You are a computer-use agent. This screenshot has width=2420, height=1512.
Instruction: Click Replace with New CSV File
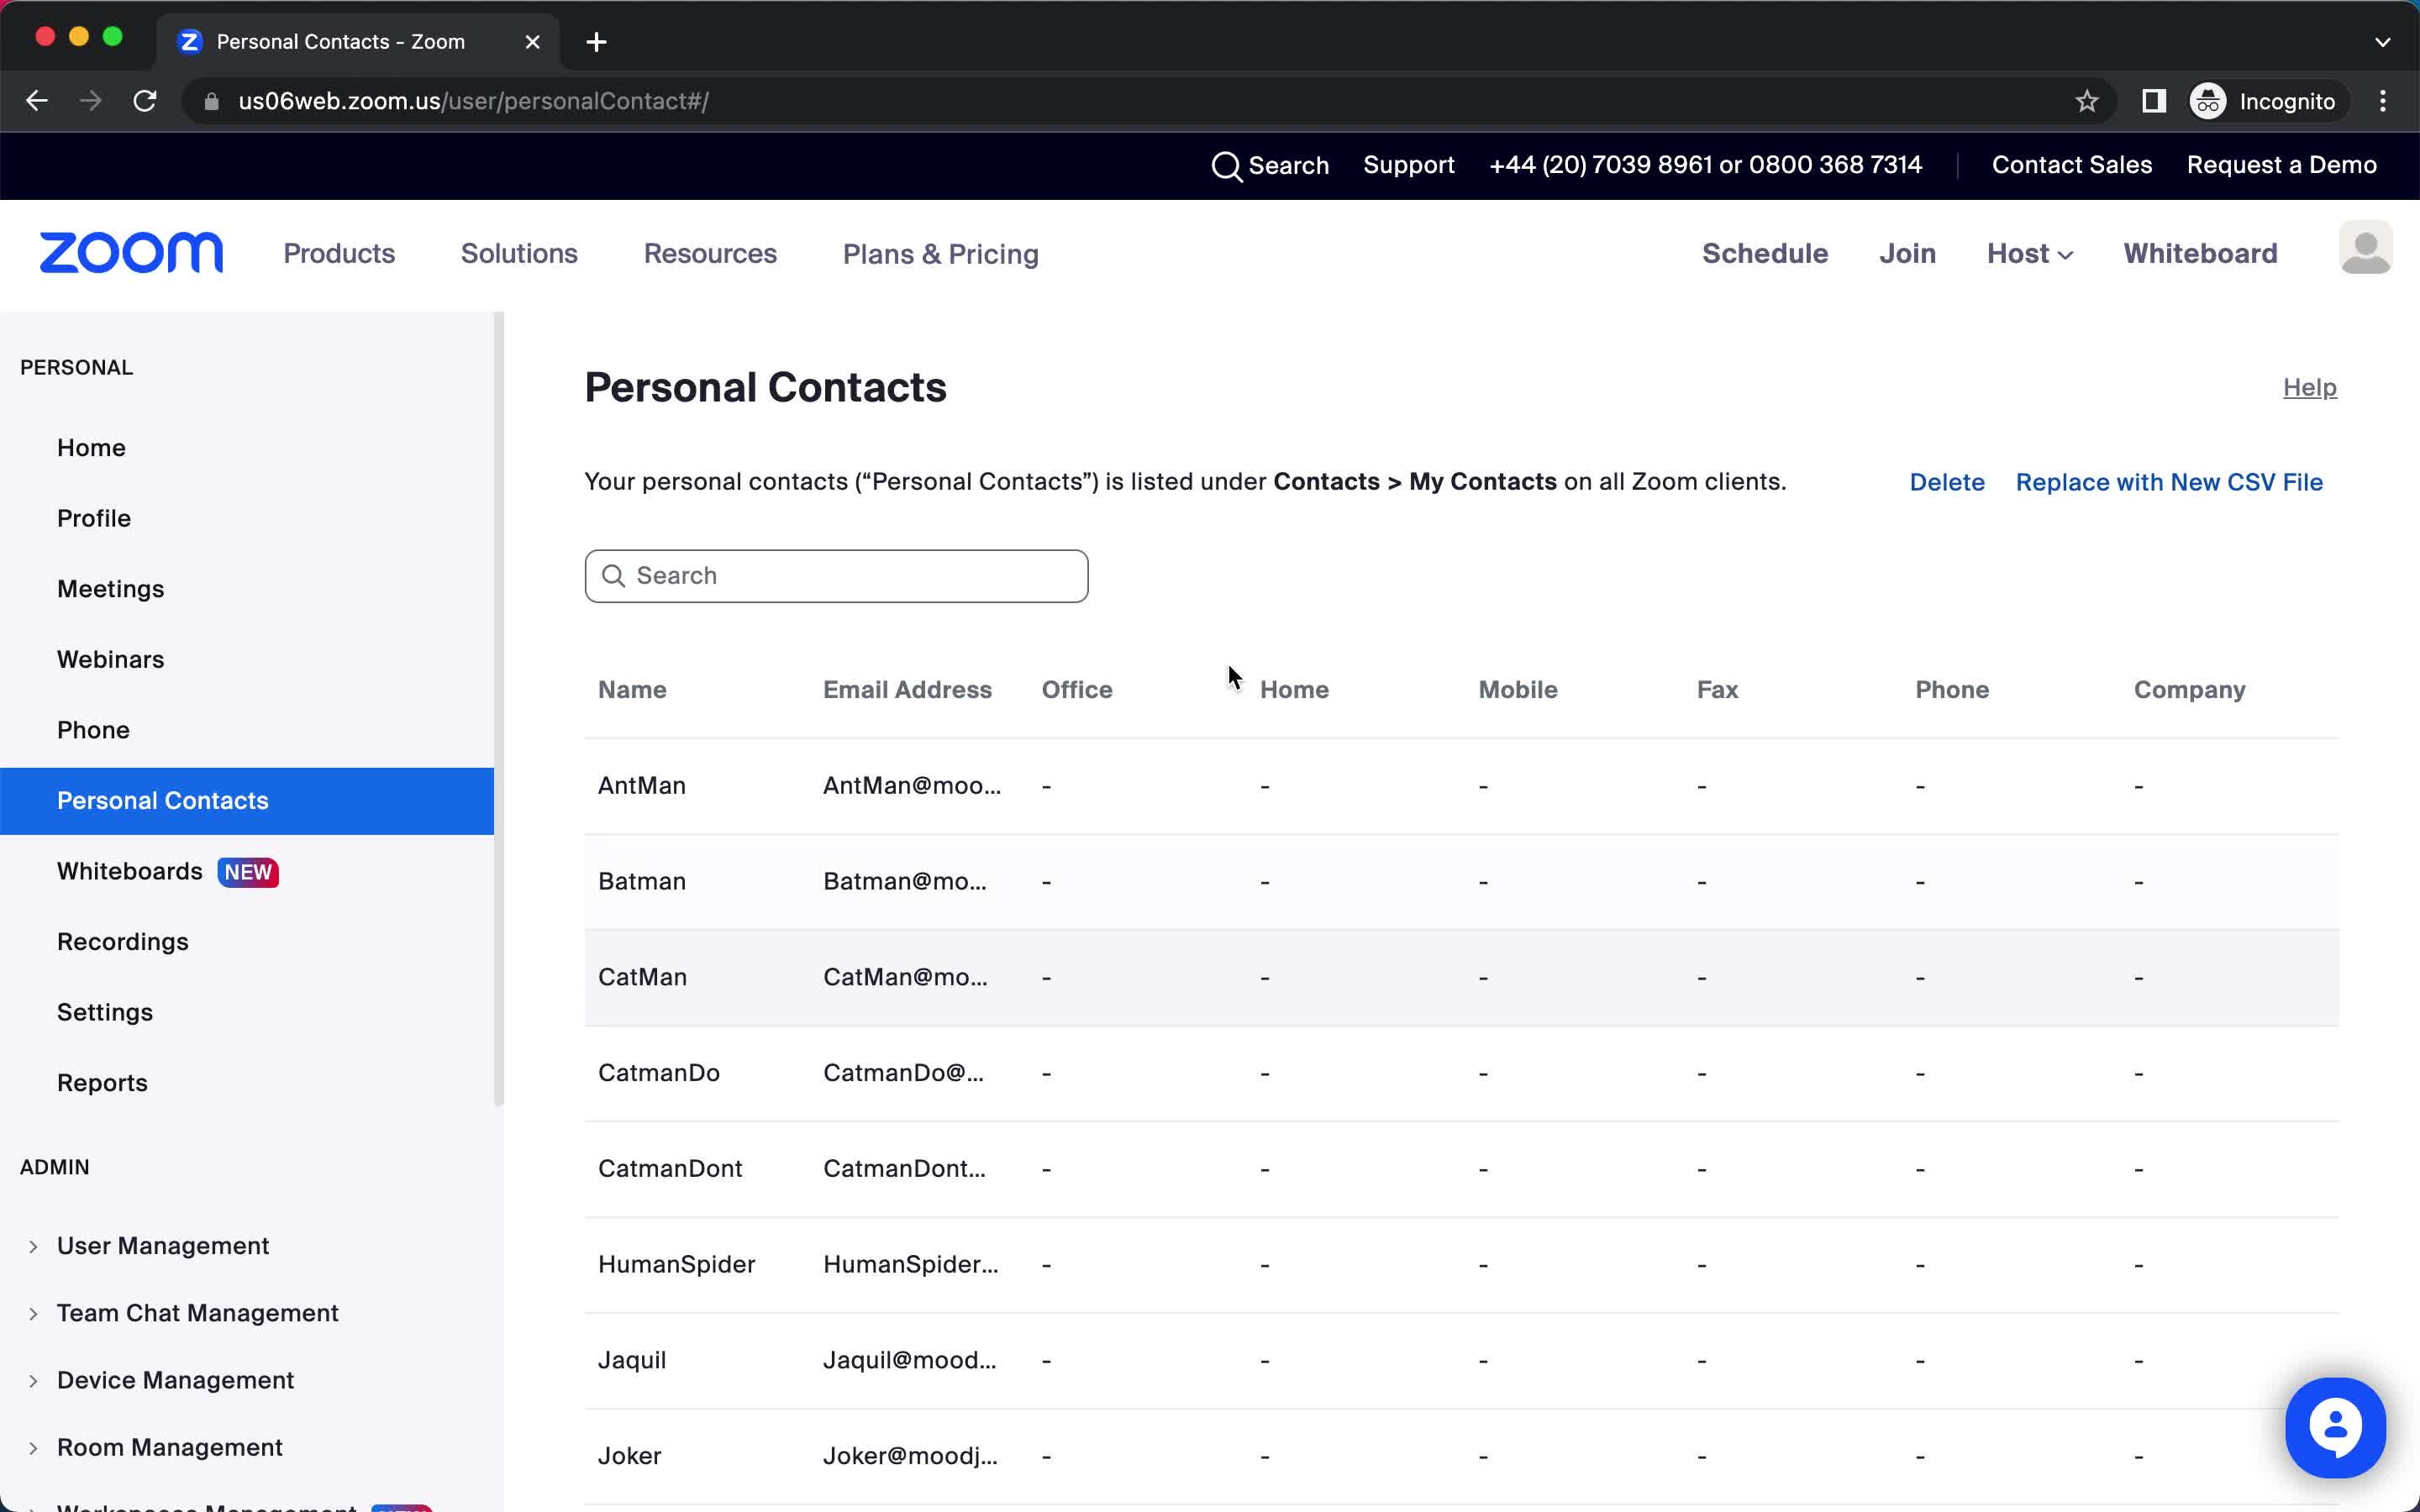point(2169,482)
